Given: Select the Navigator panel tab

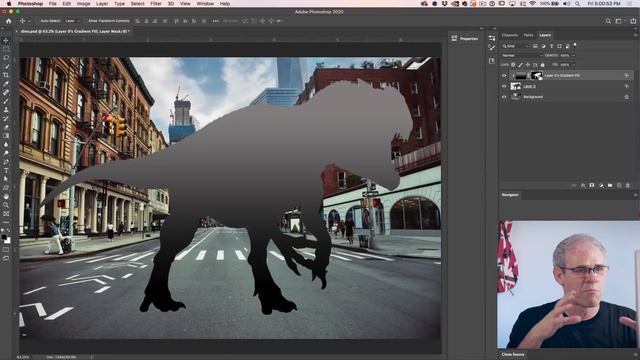Looking at the screenshot, I should [510, 195].
